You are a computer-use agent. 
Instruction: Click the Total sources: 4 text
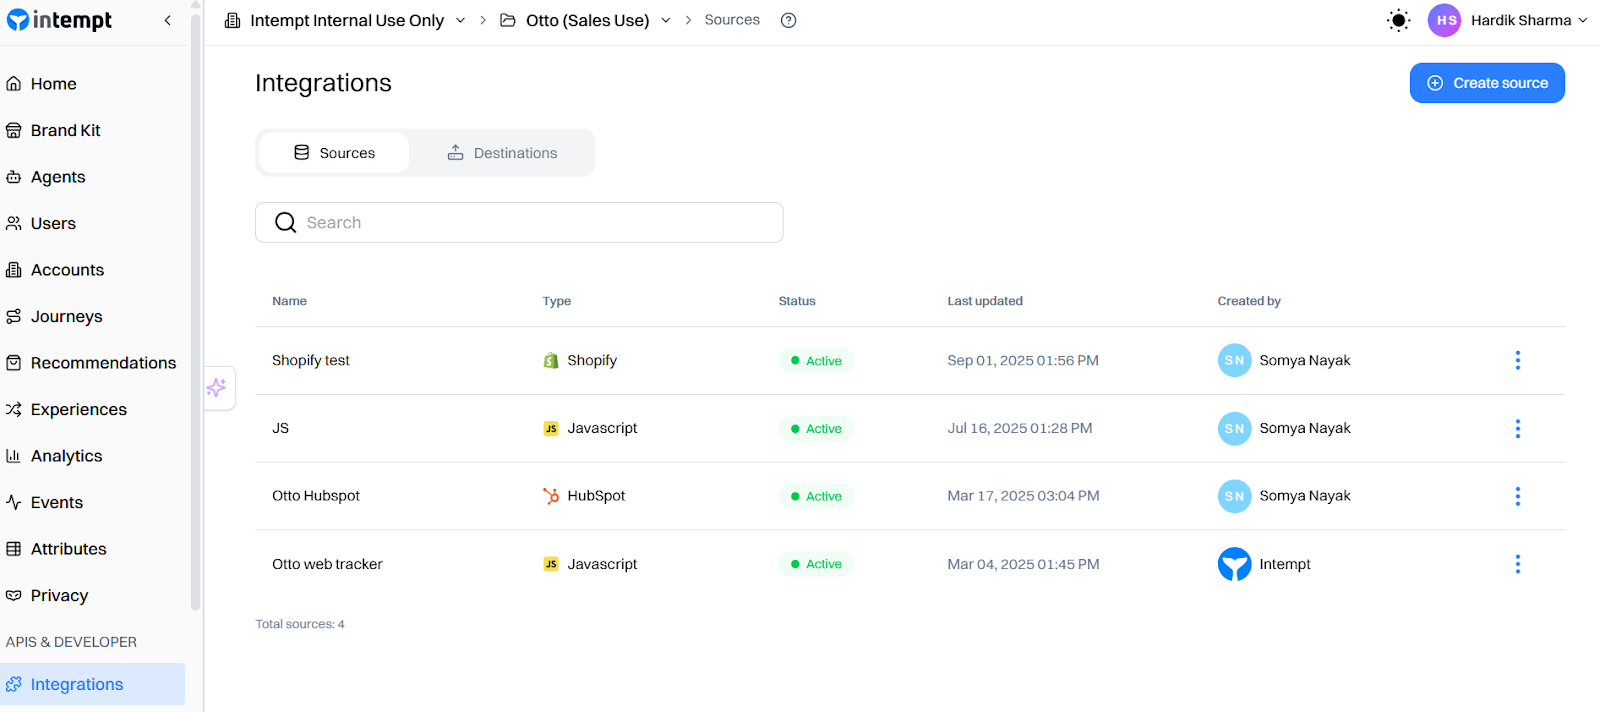point(300,624)
